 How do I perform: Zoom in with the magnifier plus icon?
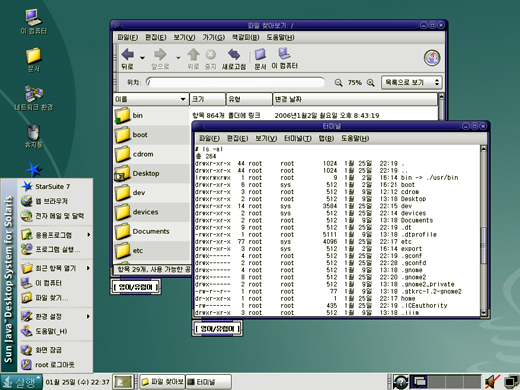pos(370,83)
